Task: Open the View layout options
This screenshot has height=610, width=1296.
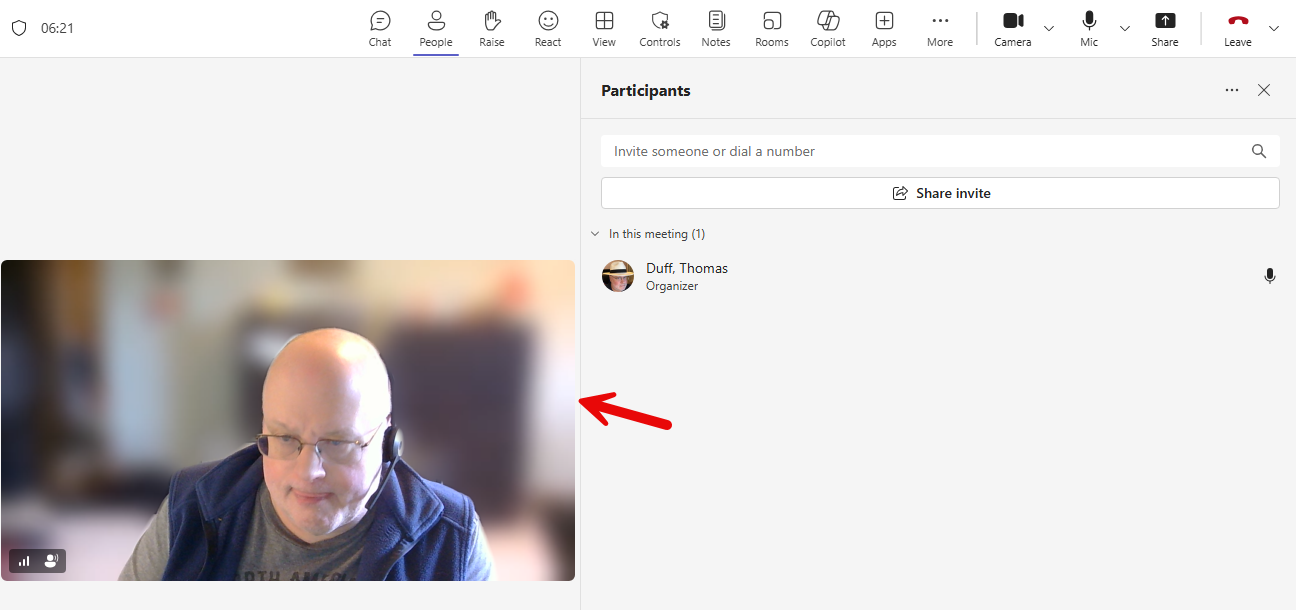Action: pyautogui.click(x=604, y=28)
